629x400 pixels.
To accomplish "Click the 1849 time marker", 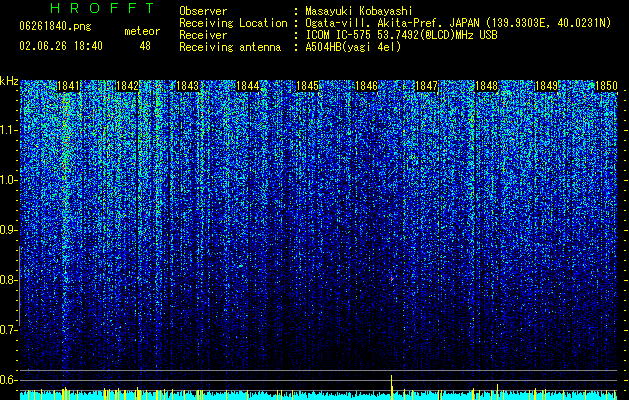I will [x=546, y=86].
